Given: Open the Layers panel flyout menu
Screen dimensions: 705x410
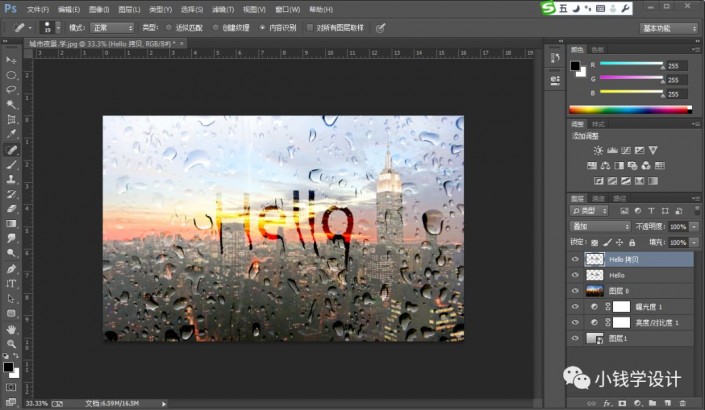Looking at the screenshot, I should click(x=696, y=198).
